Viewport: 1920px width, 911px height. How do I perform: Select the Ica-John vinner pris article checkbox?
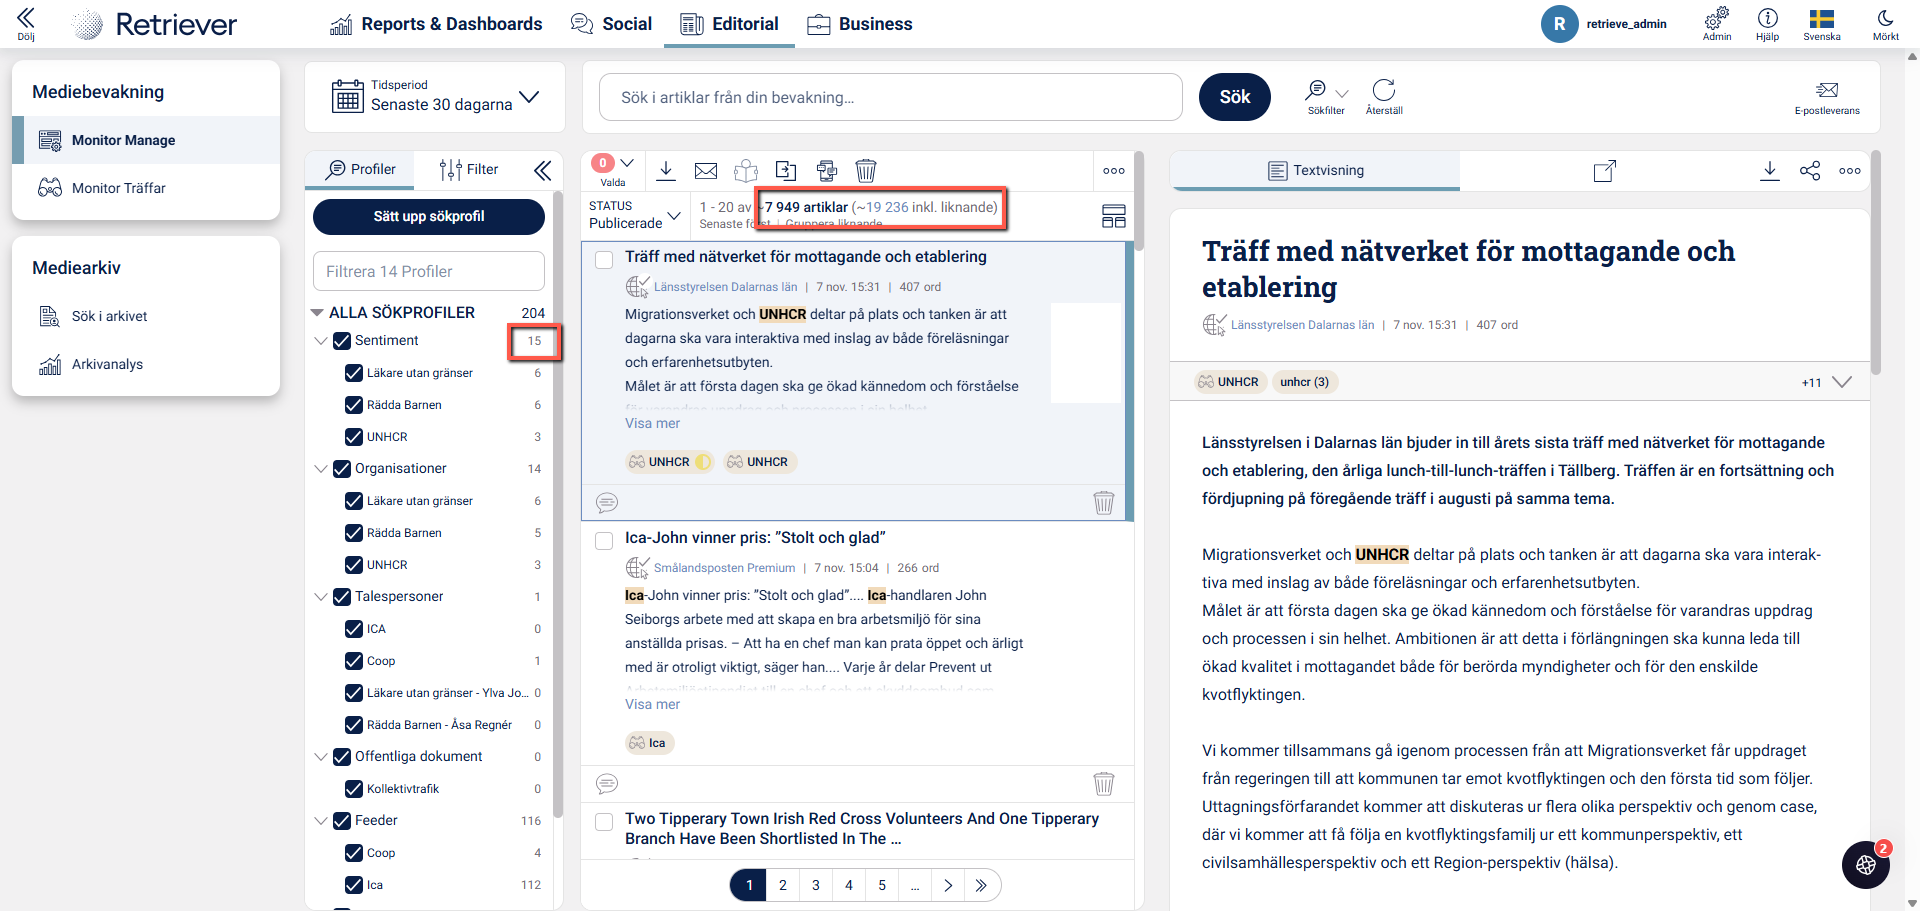pos(604,541)
